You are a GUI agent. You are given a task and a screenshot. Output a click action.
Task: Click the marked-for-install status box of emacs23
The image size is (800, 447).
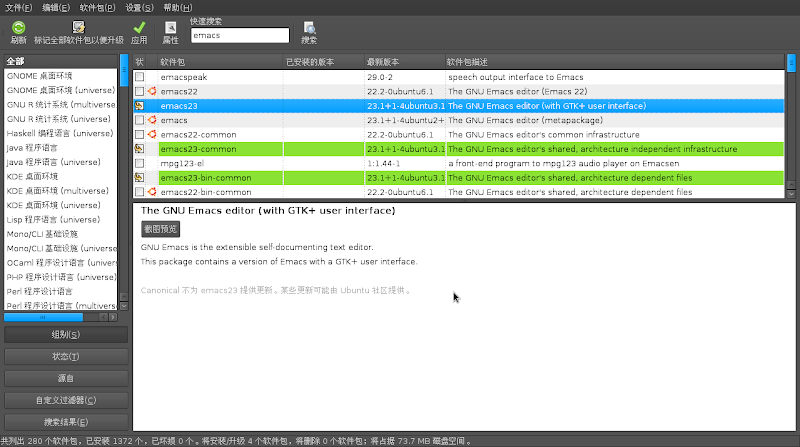click(139, 106)
